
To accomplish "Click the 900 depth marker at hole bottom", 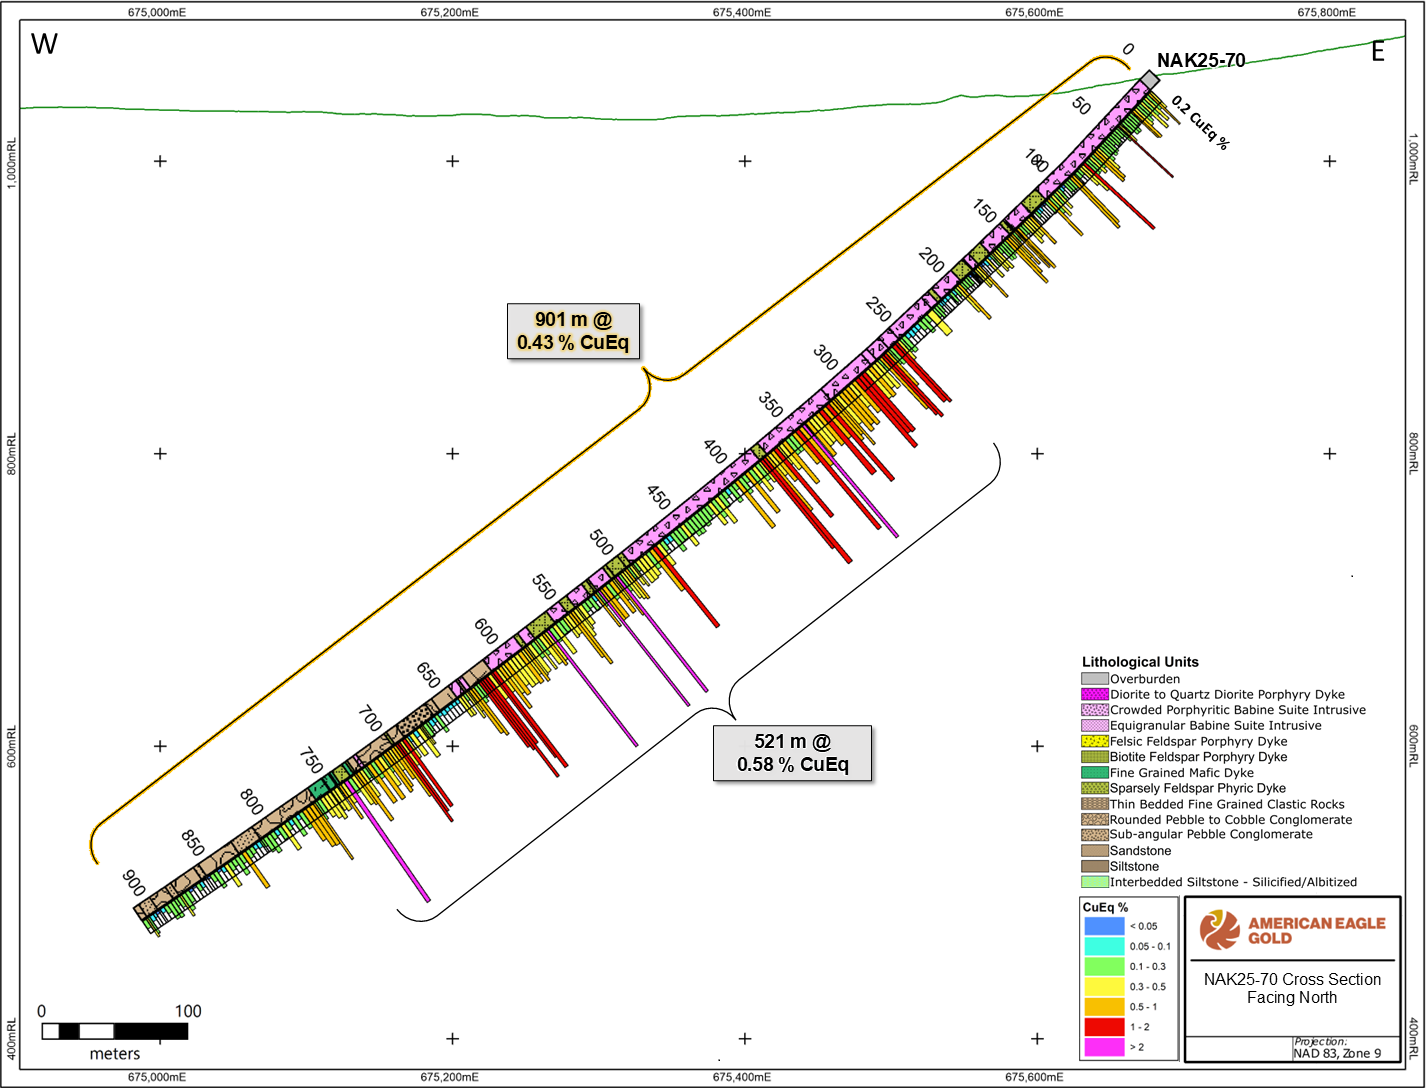I will (133, 882).
